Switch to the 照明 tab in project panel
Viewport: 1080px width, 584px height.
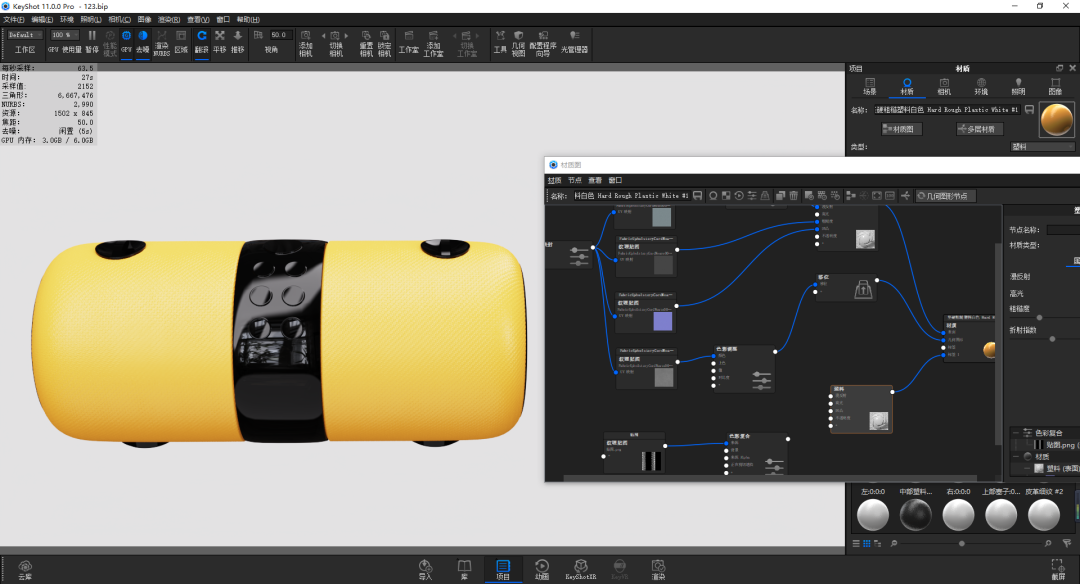coord(1018,86)
